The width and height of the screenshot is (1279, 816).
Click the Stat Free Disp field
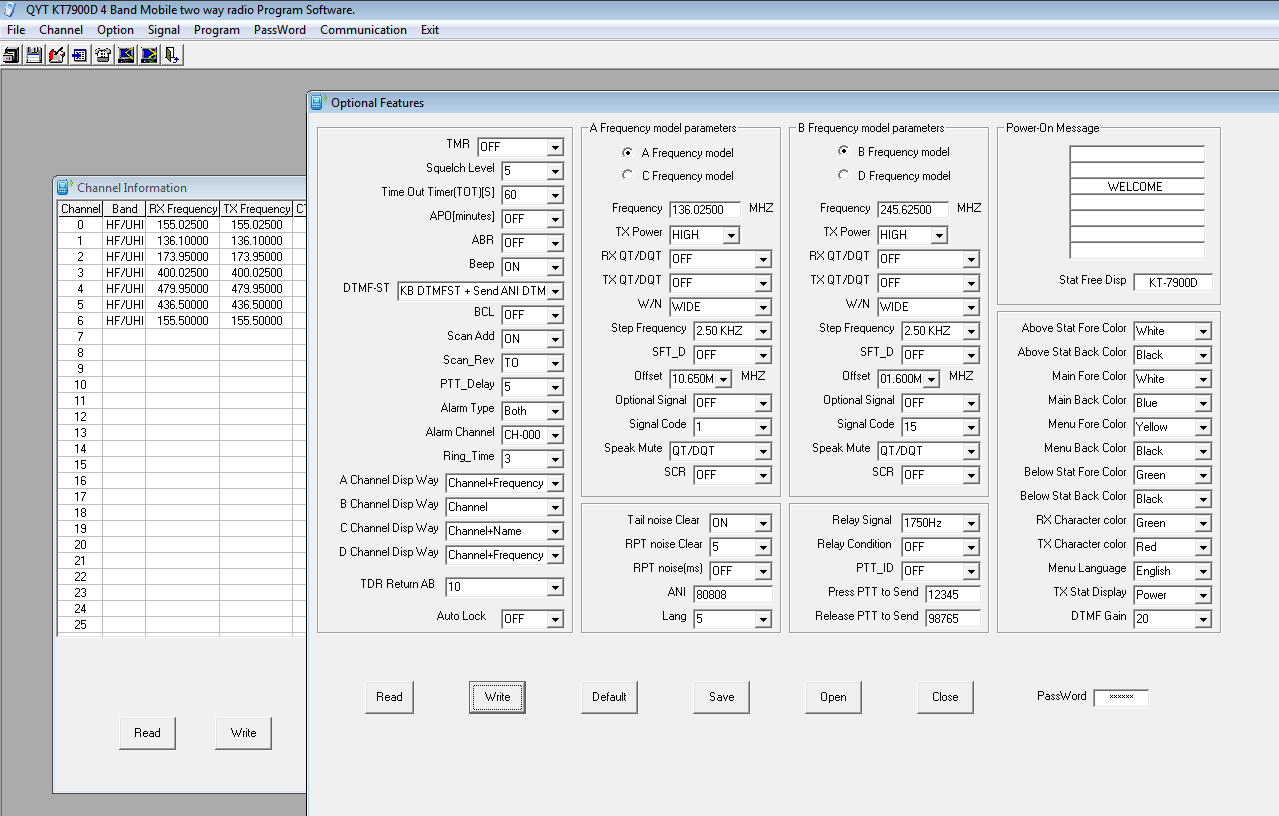pos(1173,282)
